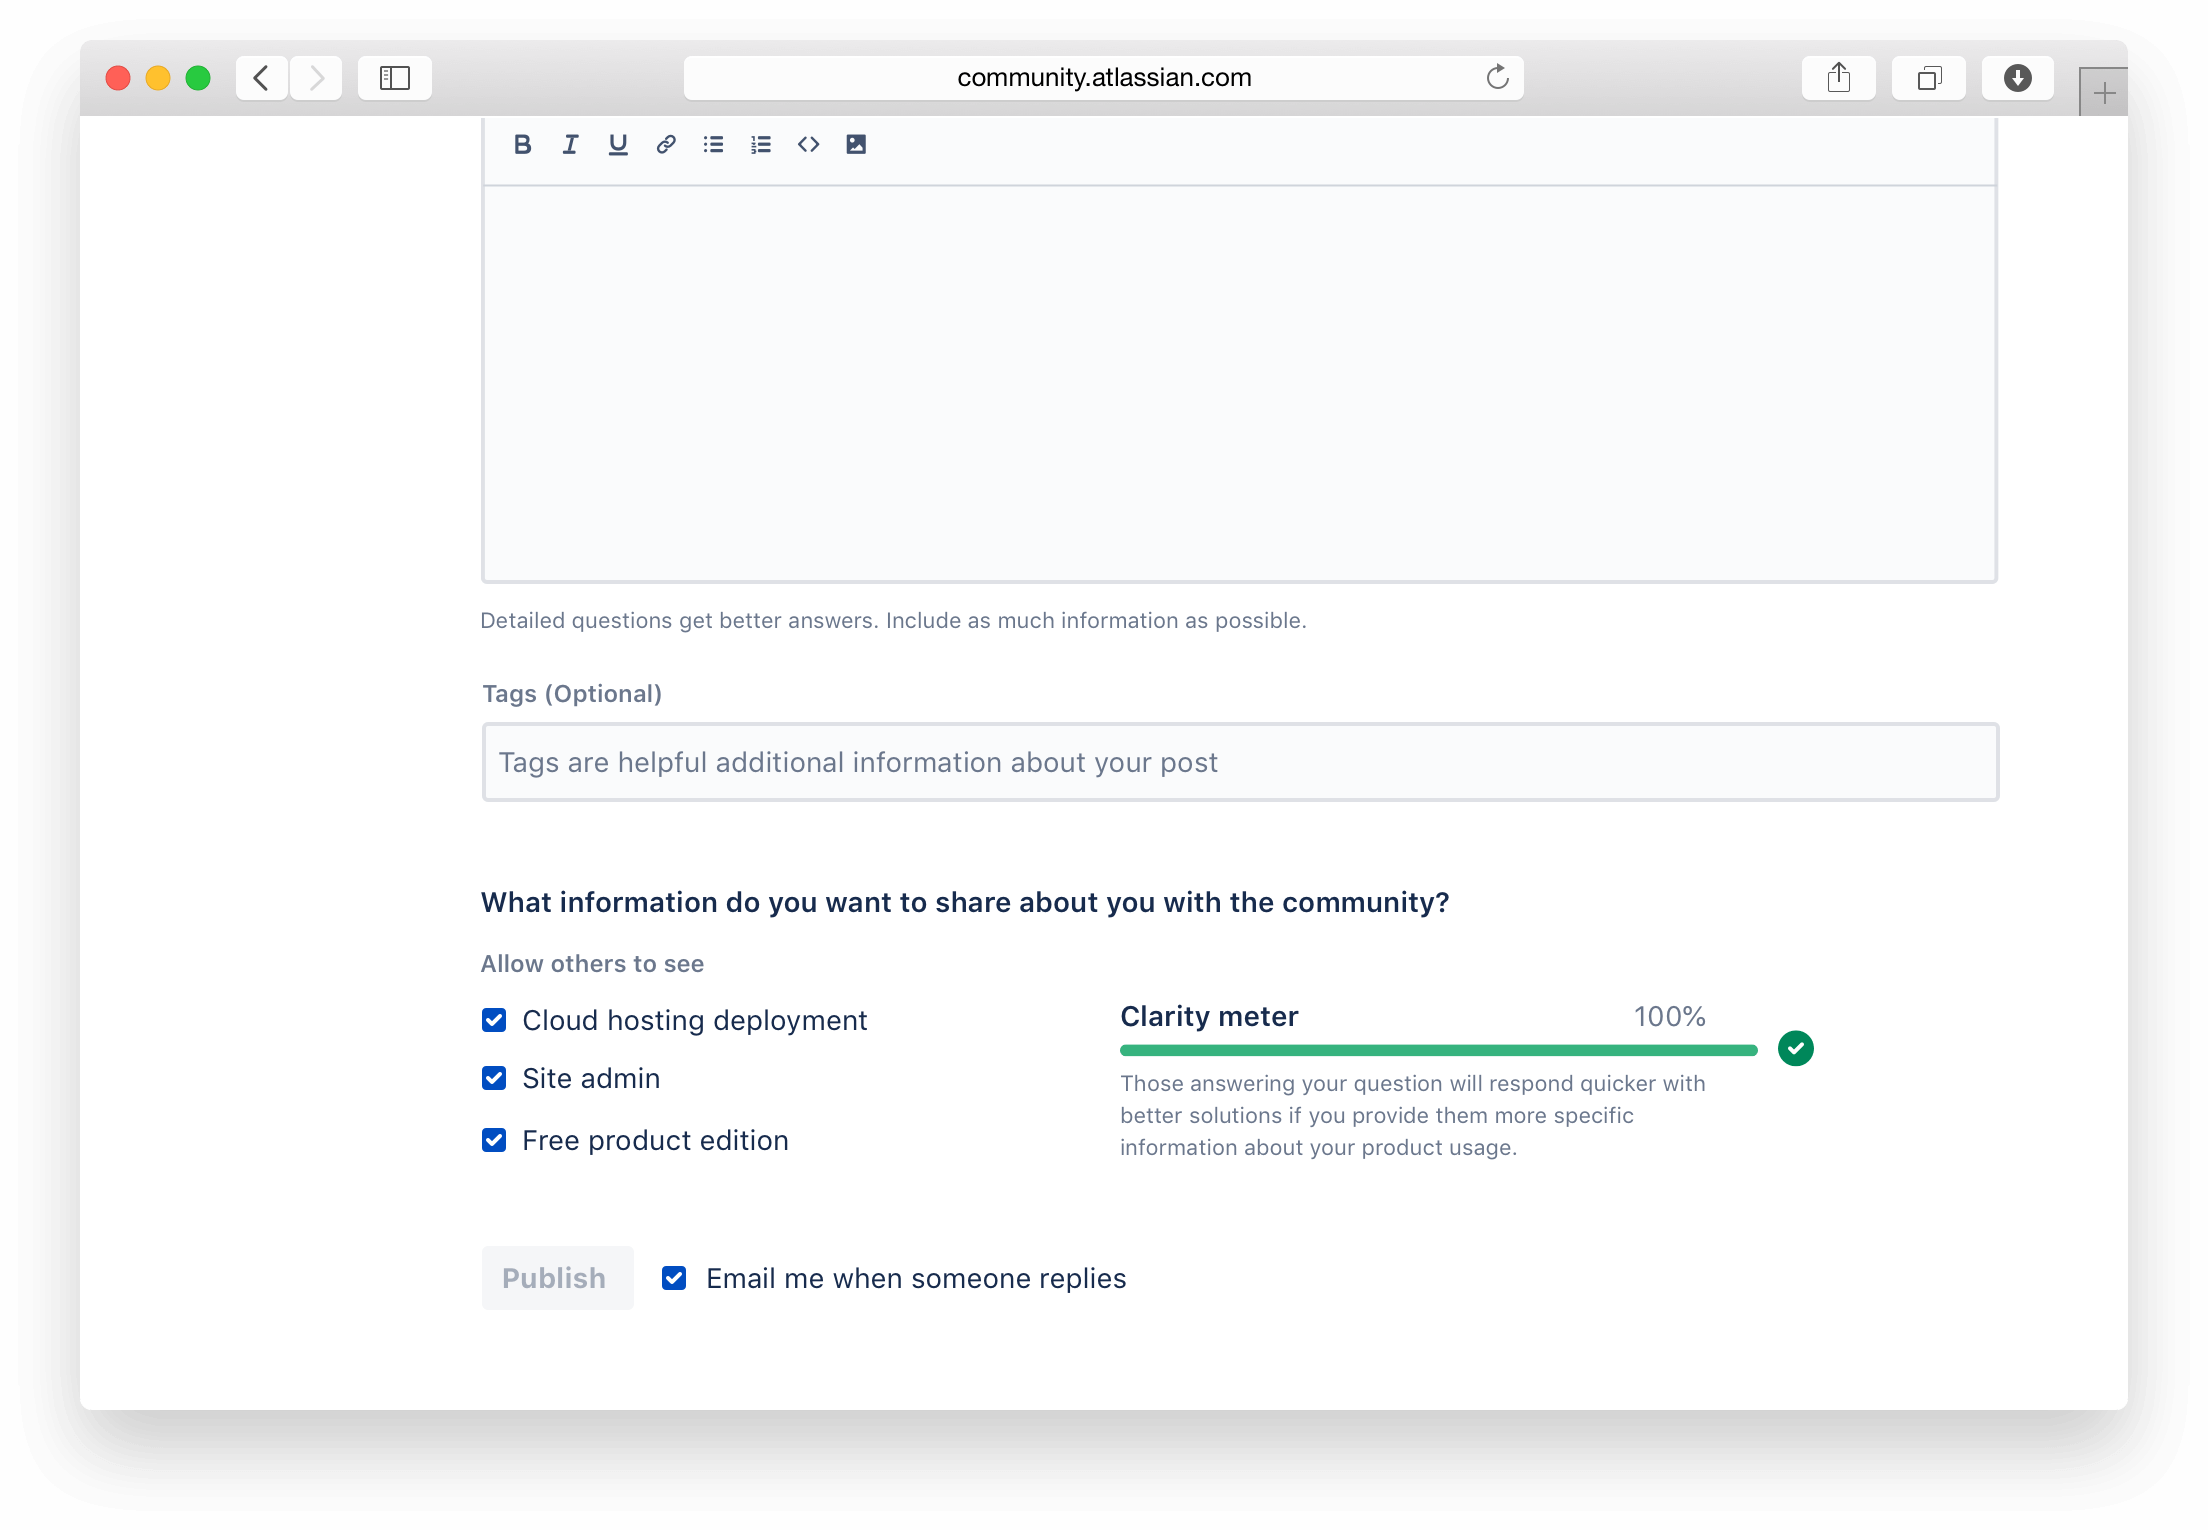The width and height of the screenshot is (2208, 1530).
Task: Uncheck the Site admin checkbox
Action: click(x=494, y=1078)
